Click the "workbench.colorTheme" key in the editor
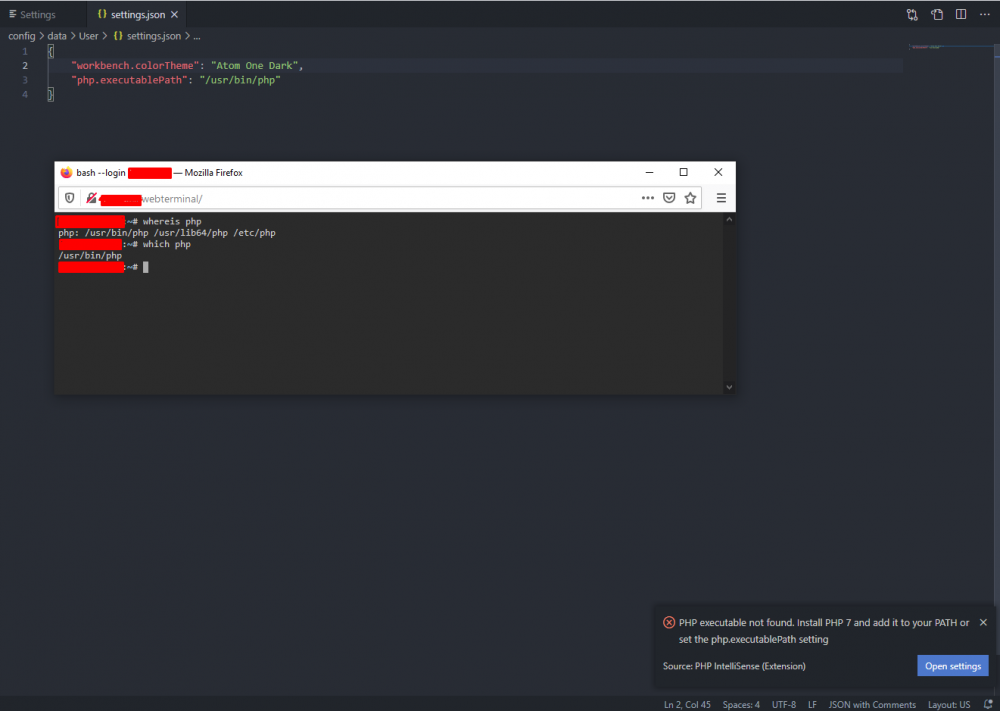The width and height of the screenshot is (1000, 711). point(135,66)
